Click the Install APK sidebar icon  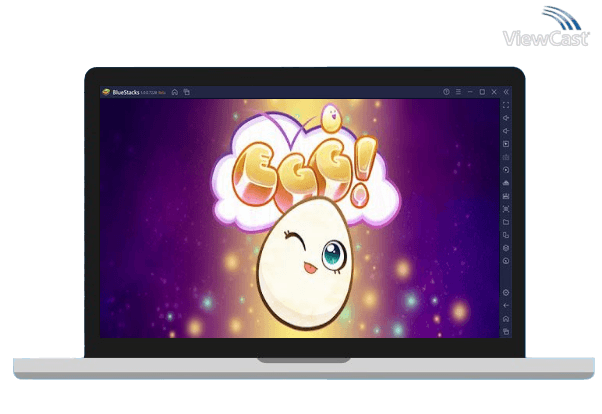point(506,183)
